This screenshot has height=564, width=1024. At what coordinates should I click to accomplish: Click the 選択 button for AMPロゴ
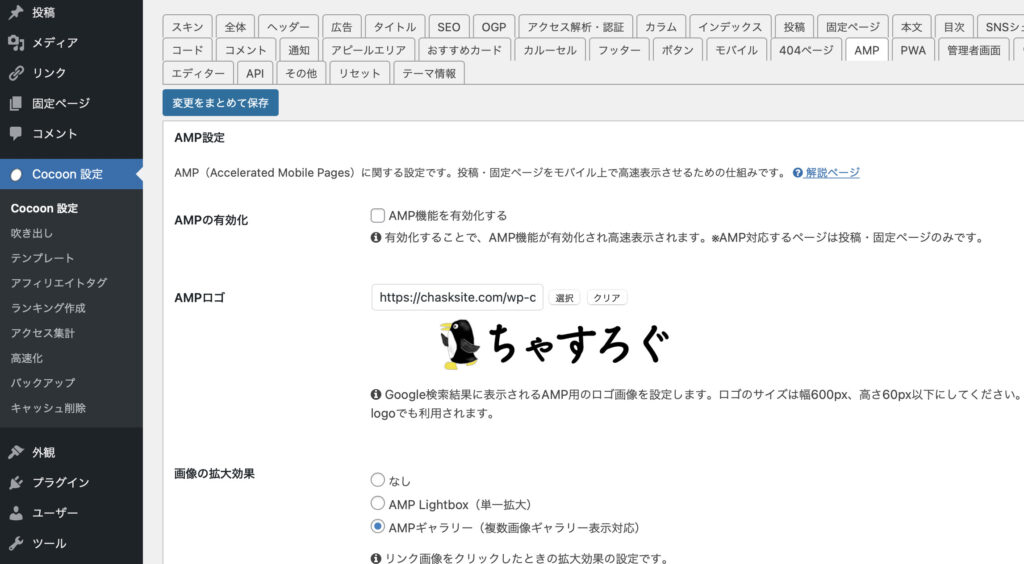pos(564,298)
